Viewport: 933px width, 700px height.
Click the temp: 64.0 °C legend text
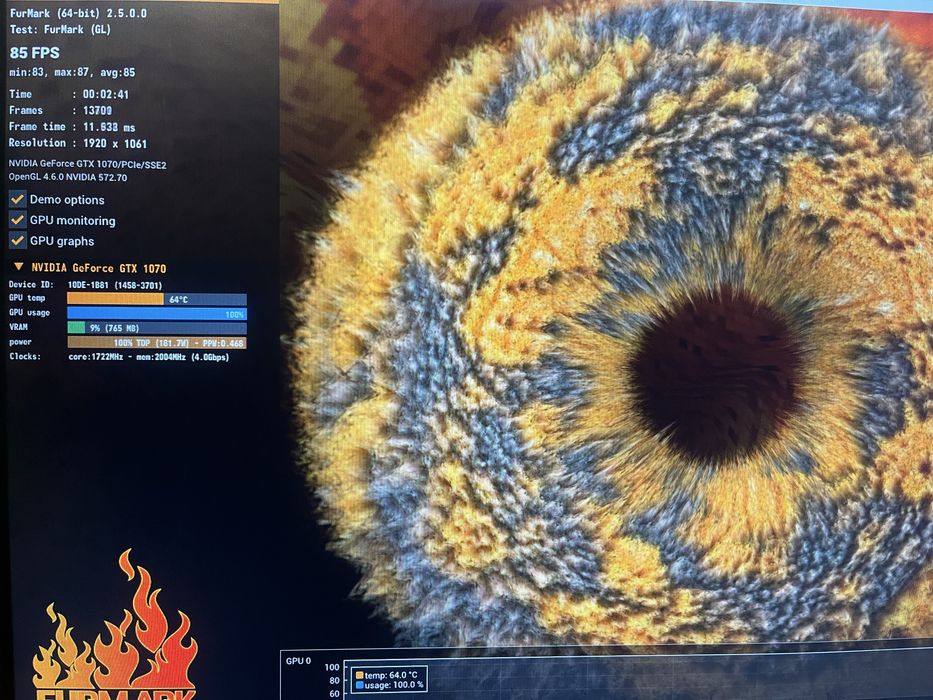pos(391,675)
